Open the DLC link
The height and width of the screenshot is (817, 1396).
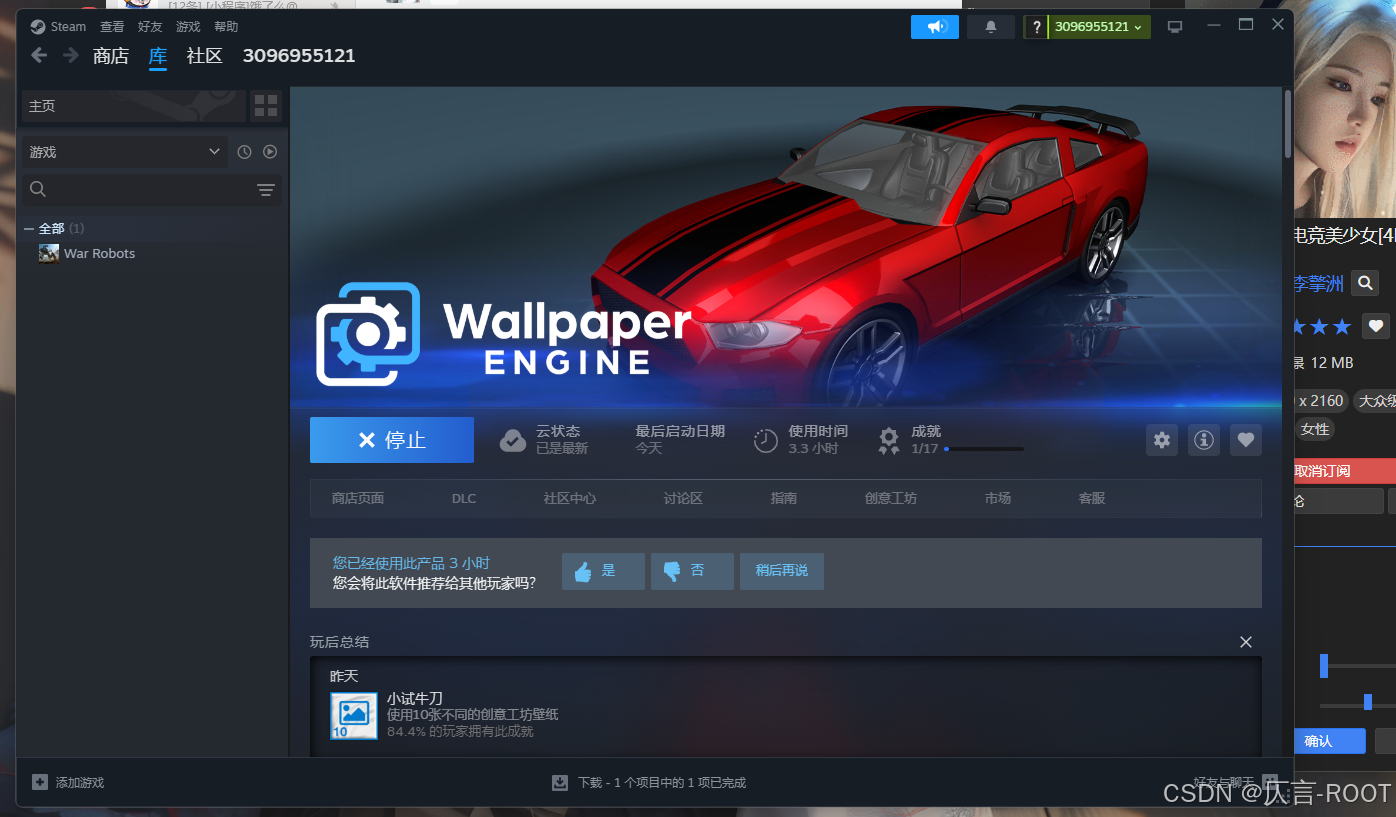(464, 498)
